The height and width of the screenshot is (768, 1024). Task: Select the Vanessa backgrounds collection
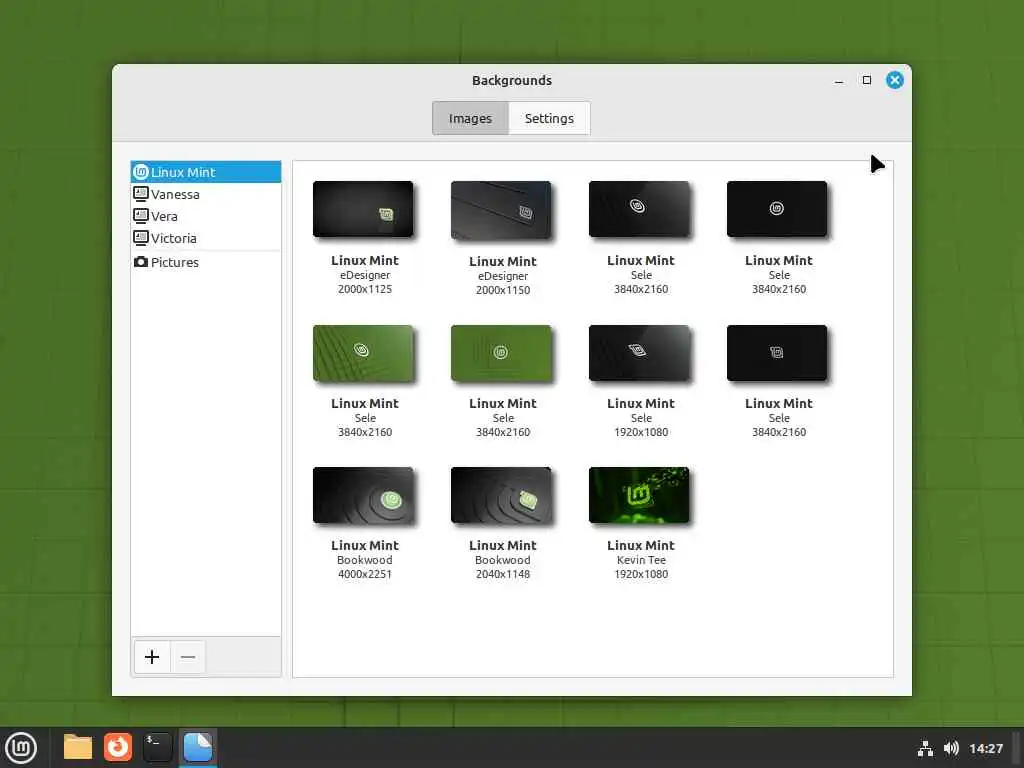point(206,194)
